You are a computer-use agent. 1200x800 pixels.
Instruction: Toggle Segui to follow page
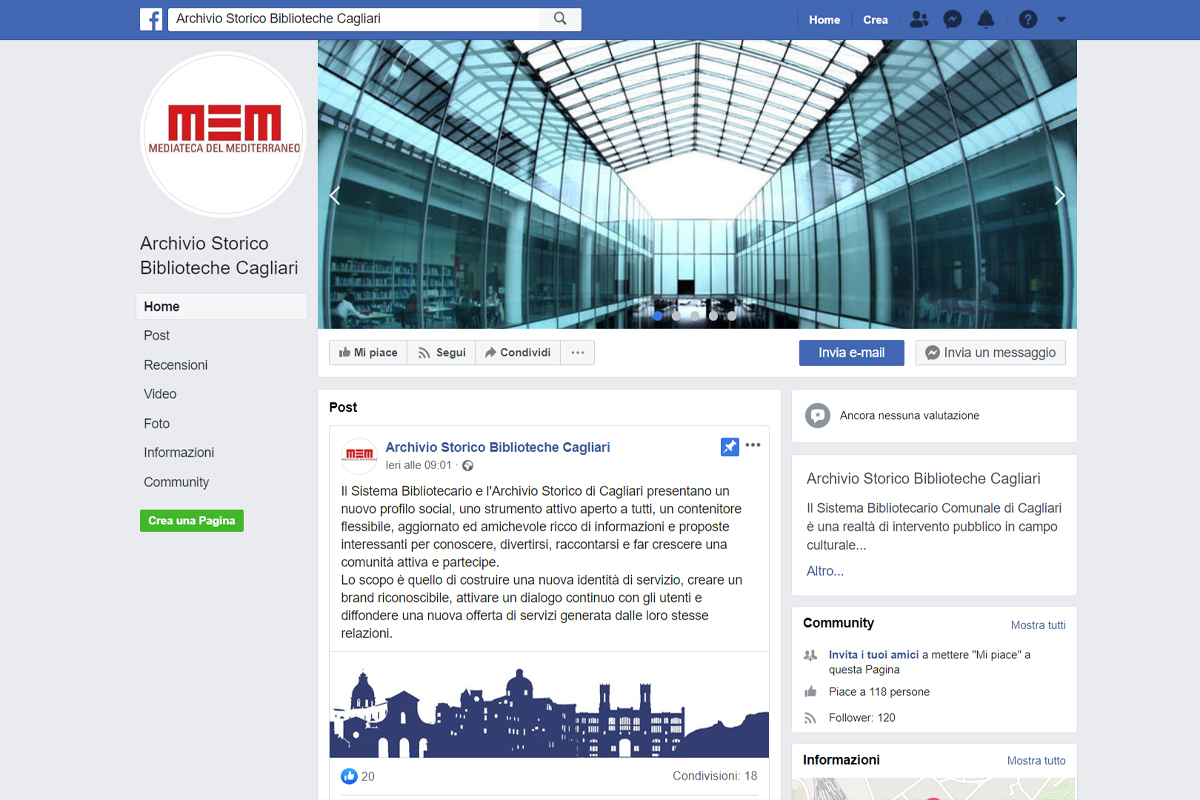pos(441,353)
